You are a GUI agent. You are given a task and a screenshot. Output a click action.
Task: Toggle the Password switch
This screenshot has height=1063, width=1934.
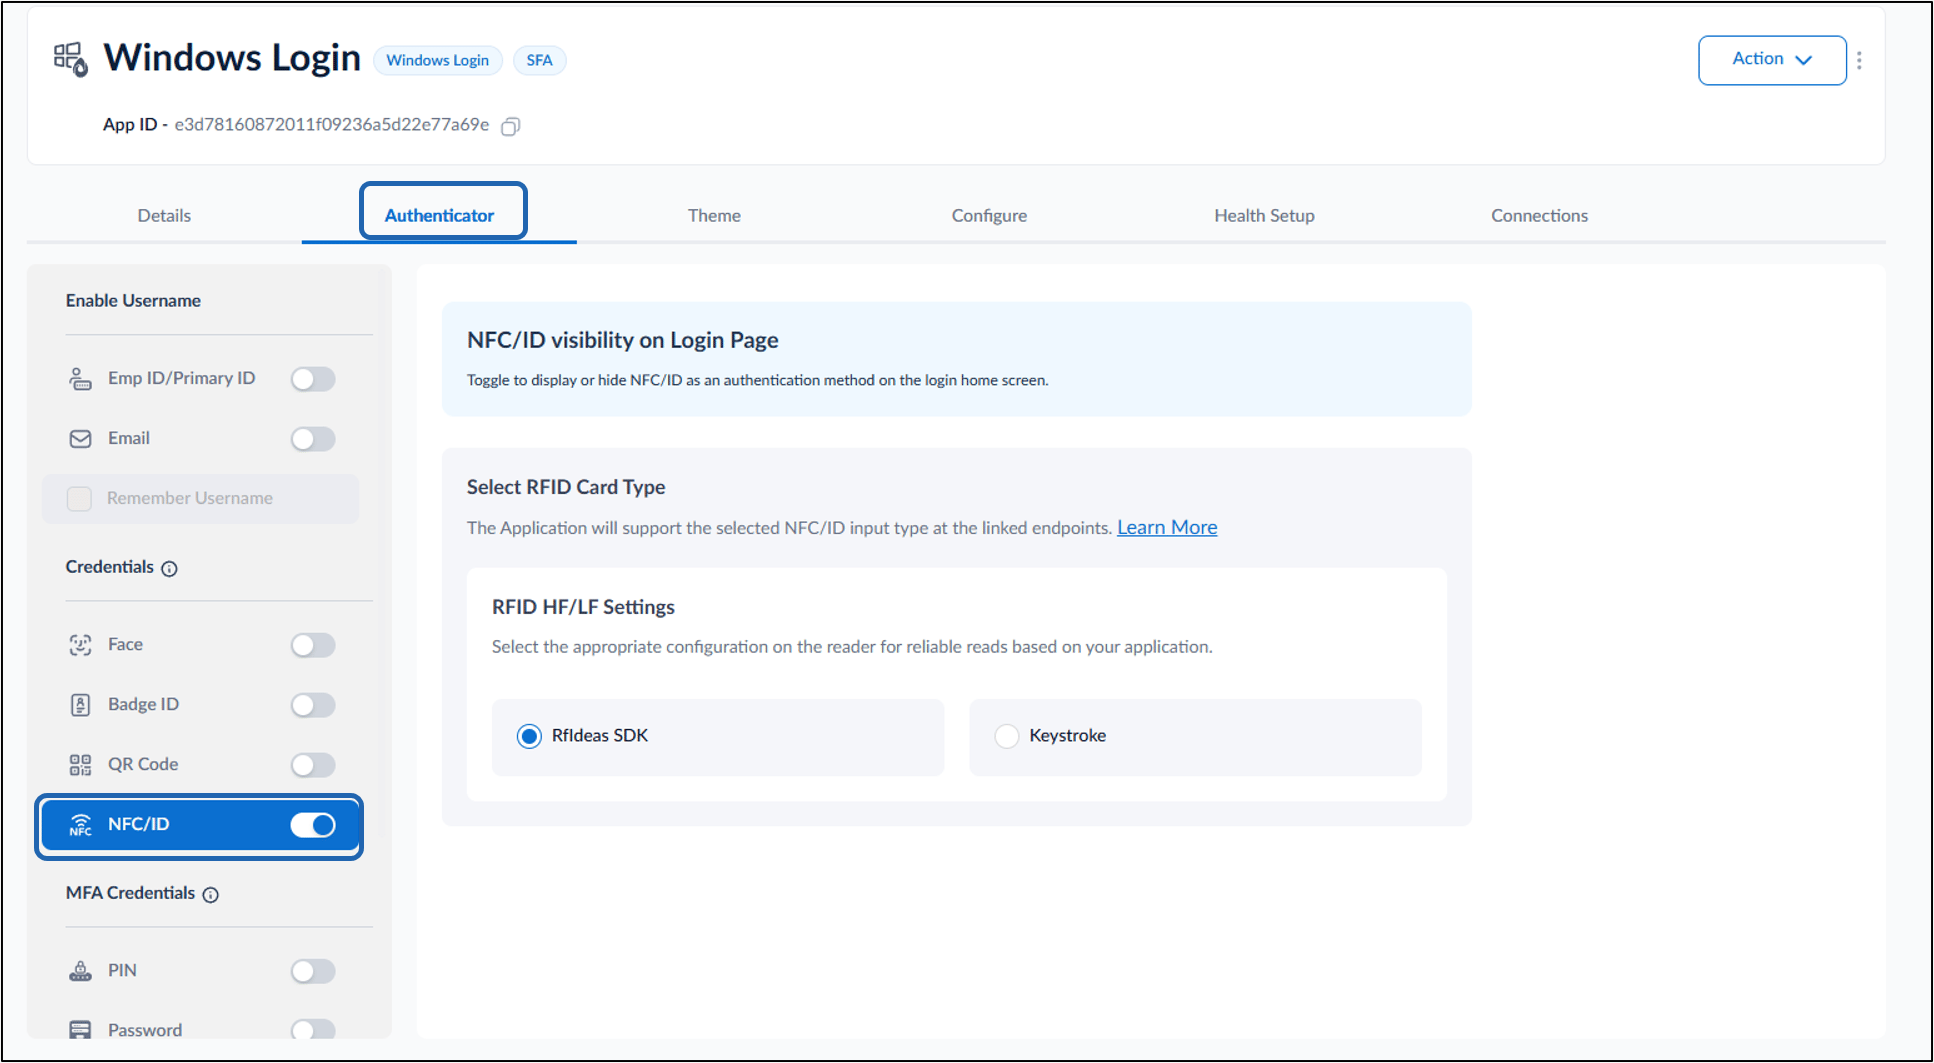[313, 1029]
